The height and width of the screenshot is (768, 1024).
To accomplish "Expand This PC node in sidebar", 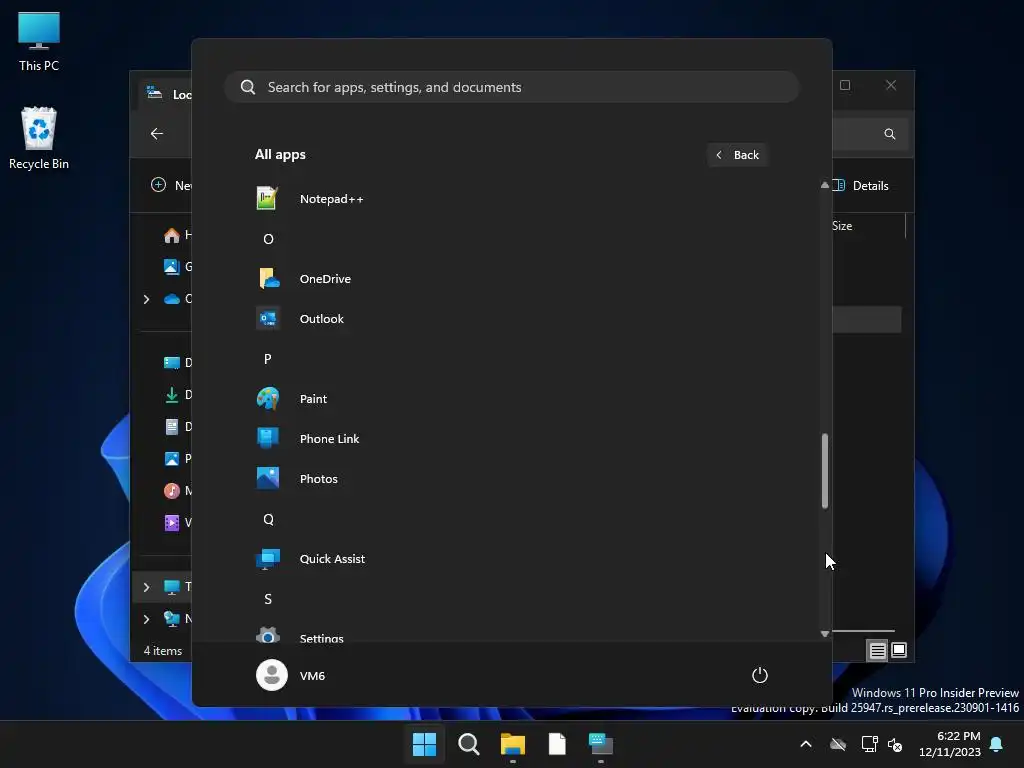I will (x=146, y=587).
